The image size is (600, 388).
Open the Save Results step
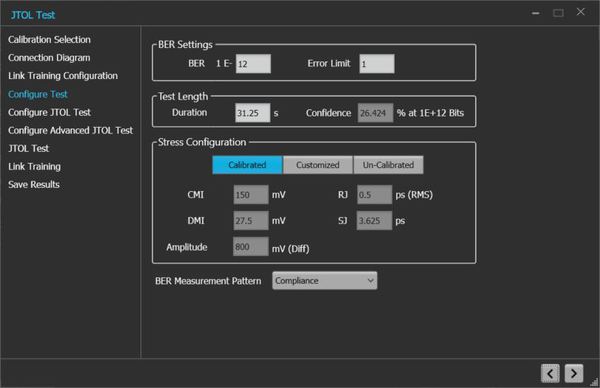(34, 184)
